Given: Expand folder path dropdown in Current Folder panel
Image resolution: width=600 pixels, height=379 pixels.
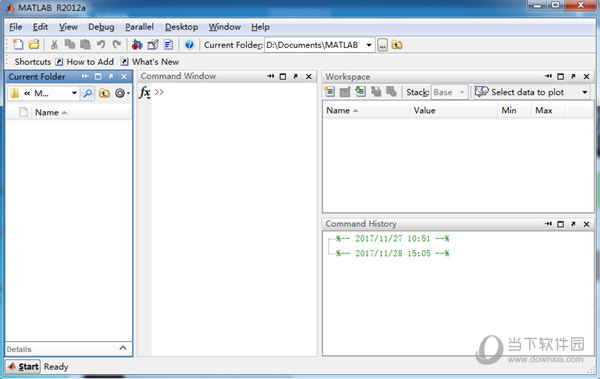Looking at the screenshot, I should tap(74, 93).
